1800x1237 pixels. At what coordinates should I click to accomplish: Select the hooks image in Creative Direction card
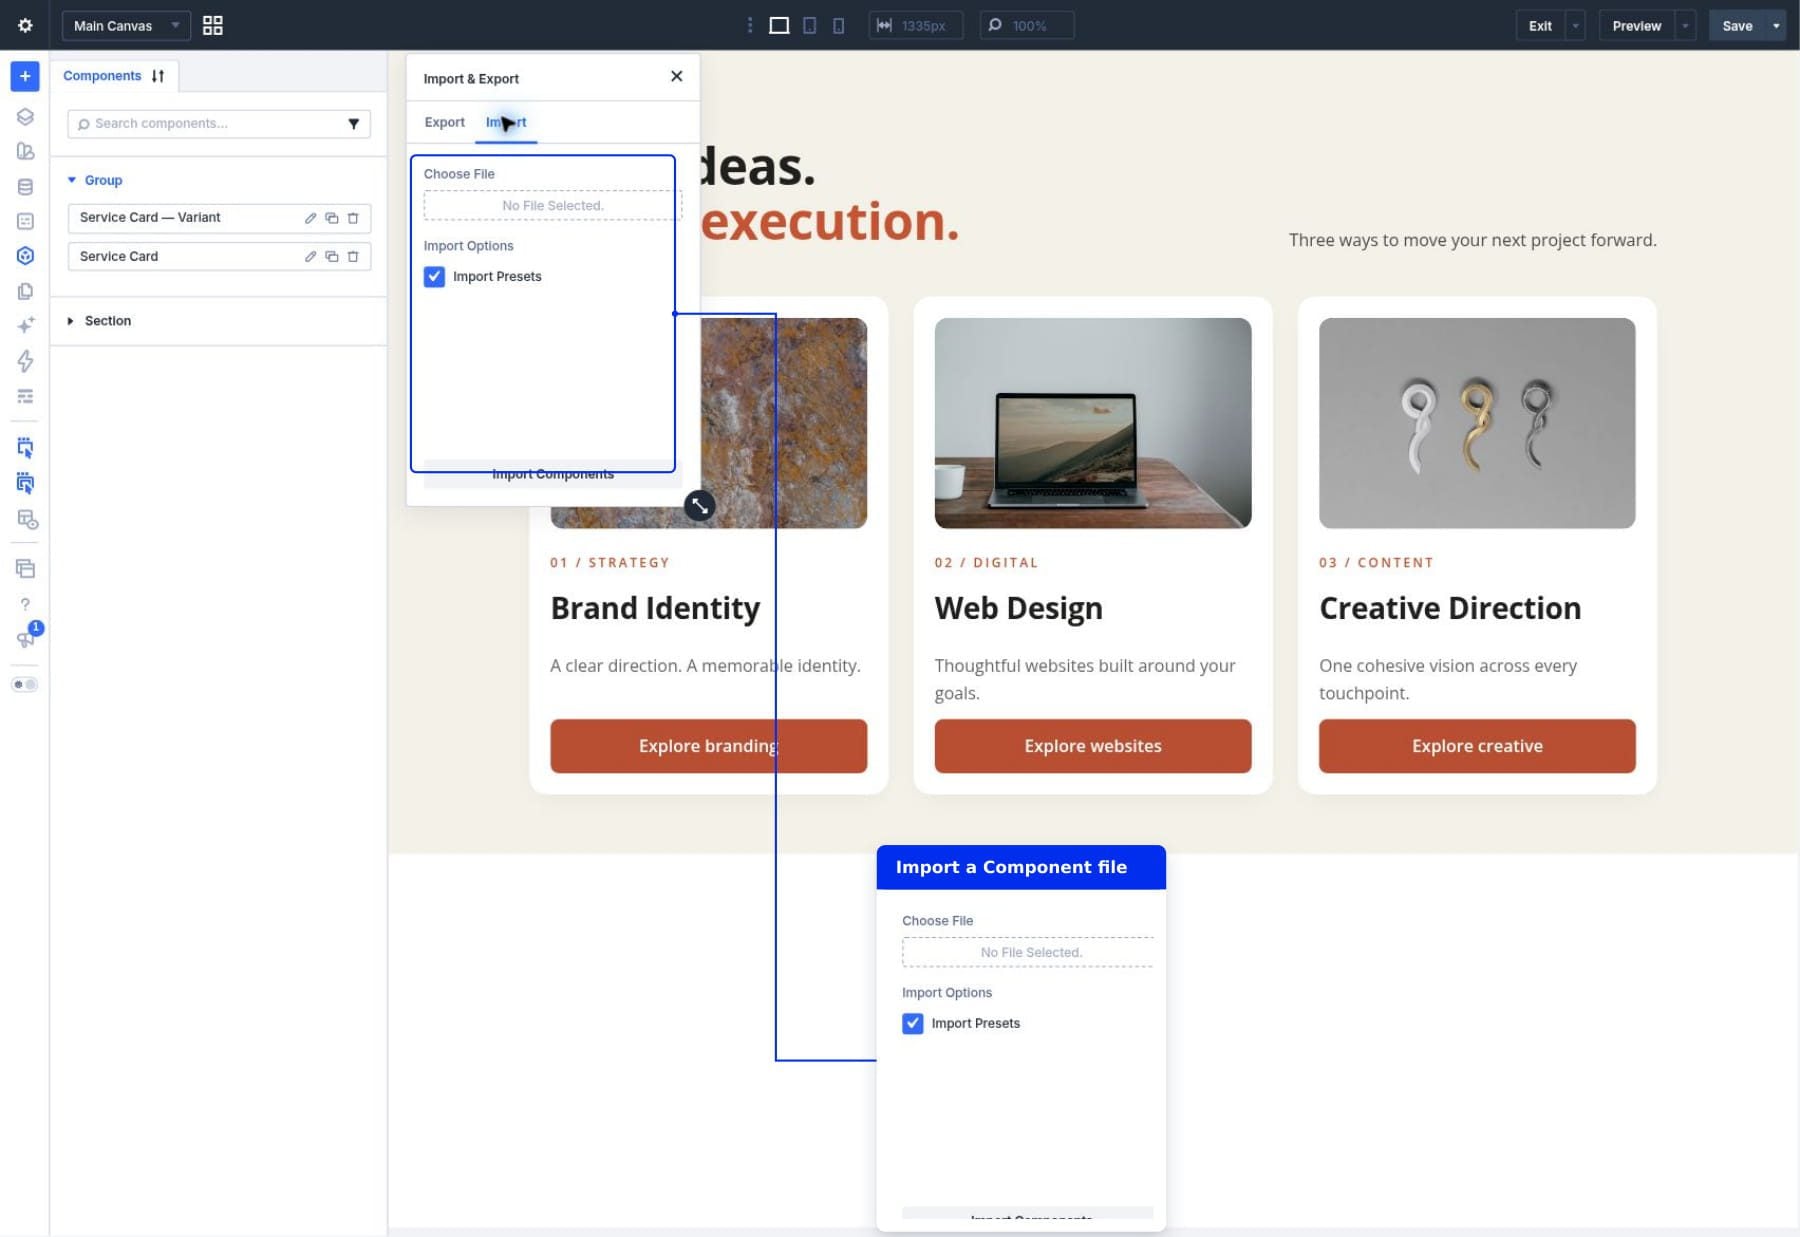[x=1477, y=423]
